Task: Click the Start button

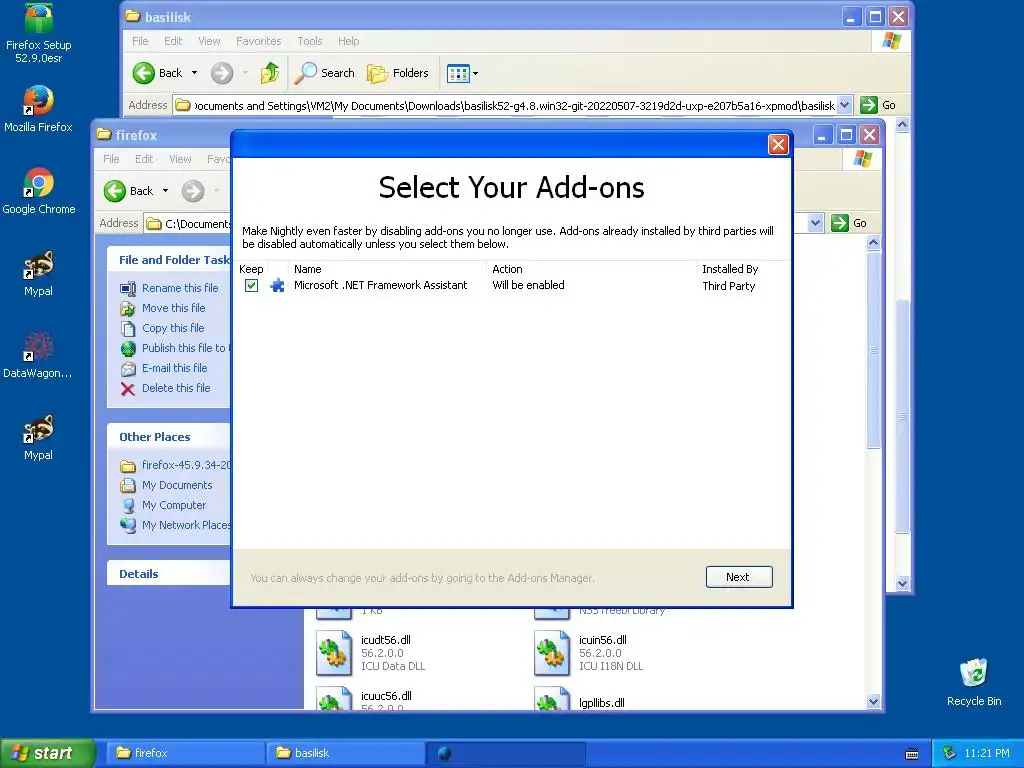Action: tap(47, 753)
